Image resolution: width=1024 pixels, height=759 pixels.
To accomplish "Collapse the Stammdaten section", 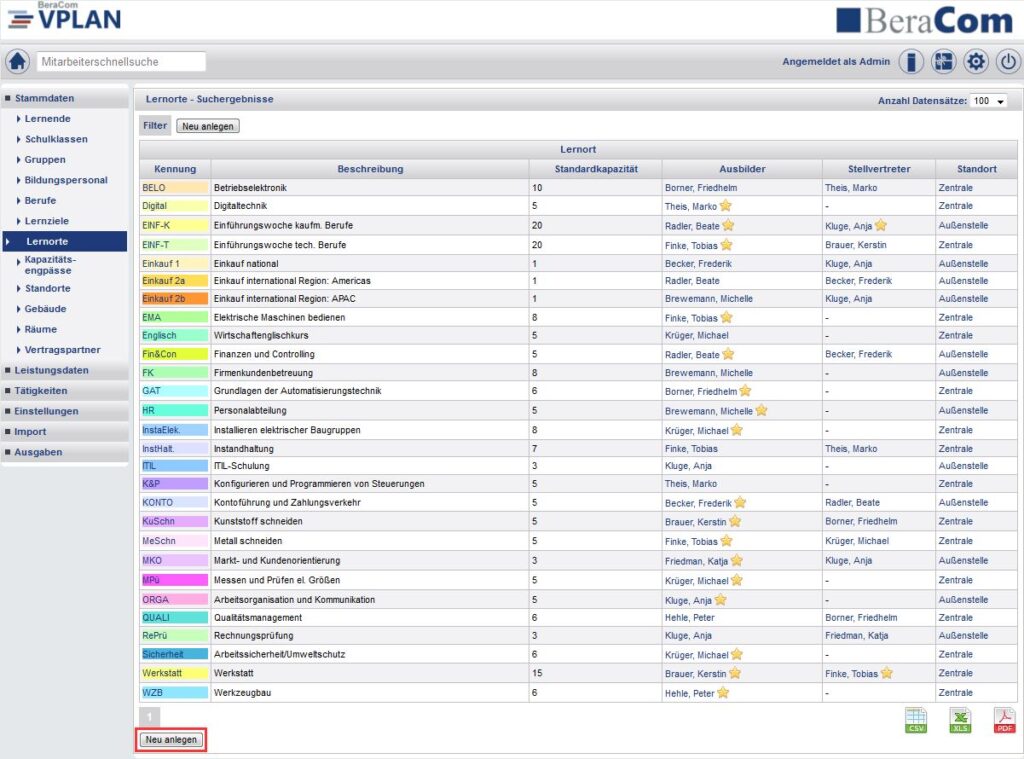I will coord(65,98).
